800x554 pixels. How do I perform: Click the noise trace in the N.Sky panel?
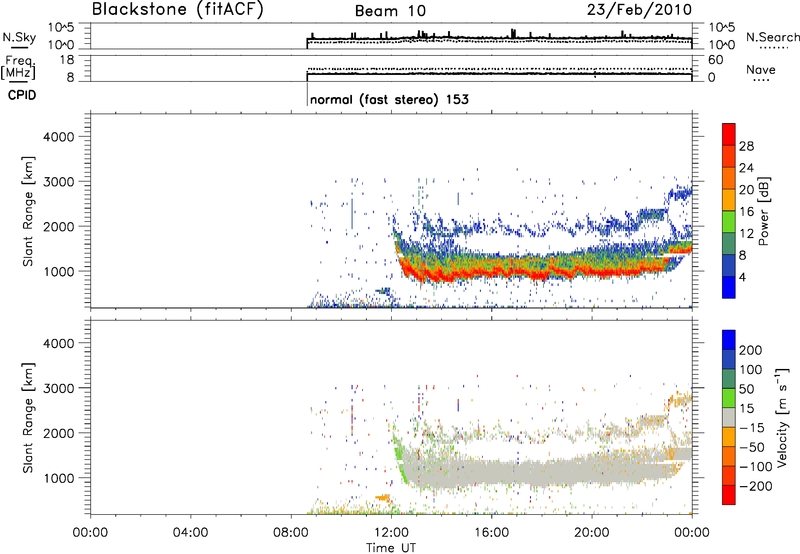tap(499, 38)
